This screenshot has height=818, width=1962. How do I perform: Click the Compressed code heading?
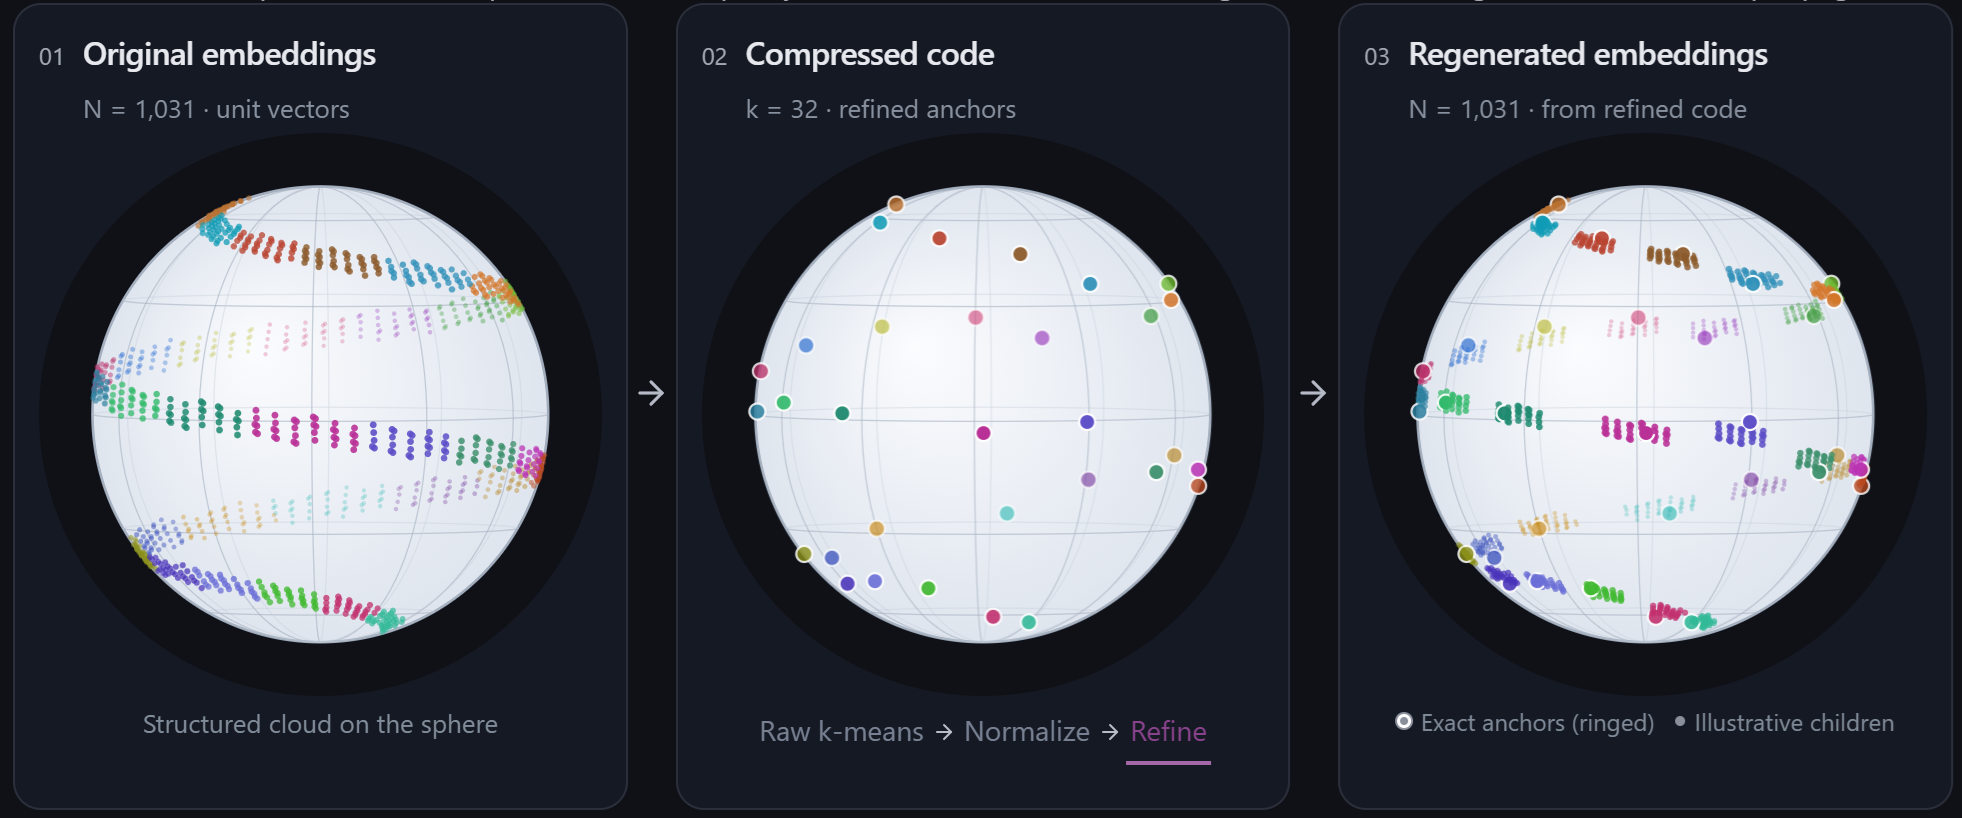point(870,54)
